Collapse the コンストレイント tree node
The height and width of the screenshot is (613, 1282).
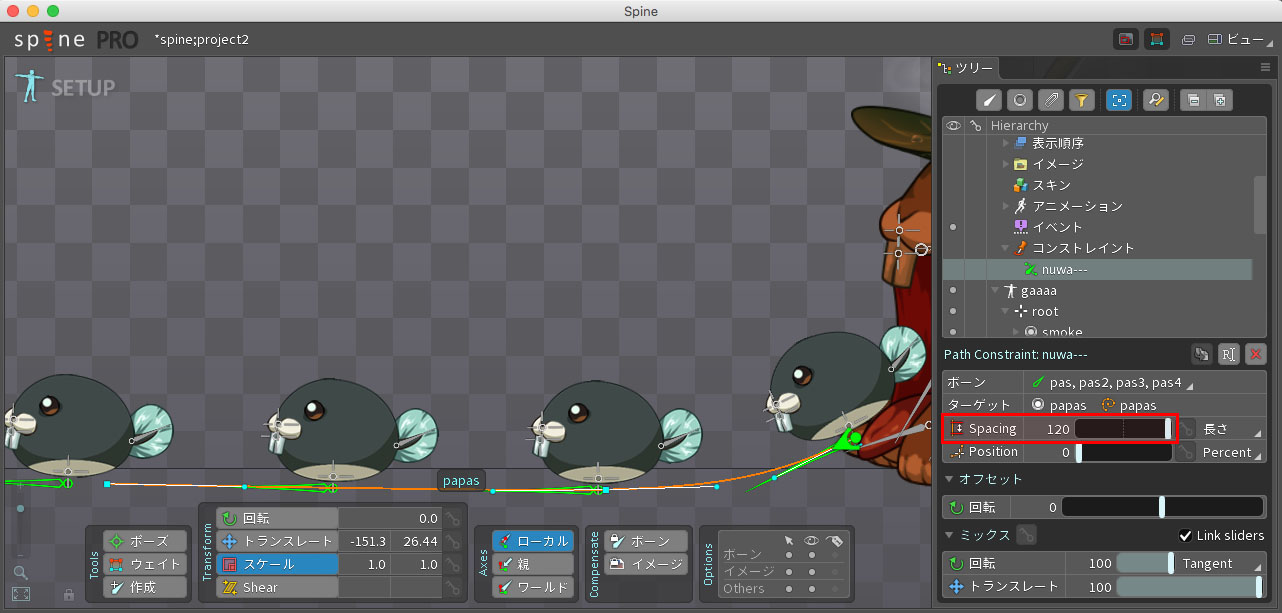tap(1007, 248)
